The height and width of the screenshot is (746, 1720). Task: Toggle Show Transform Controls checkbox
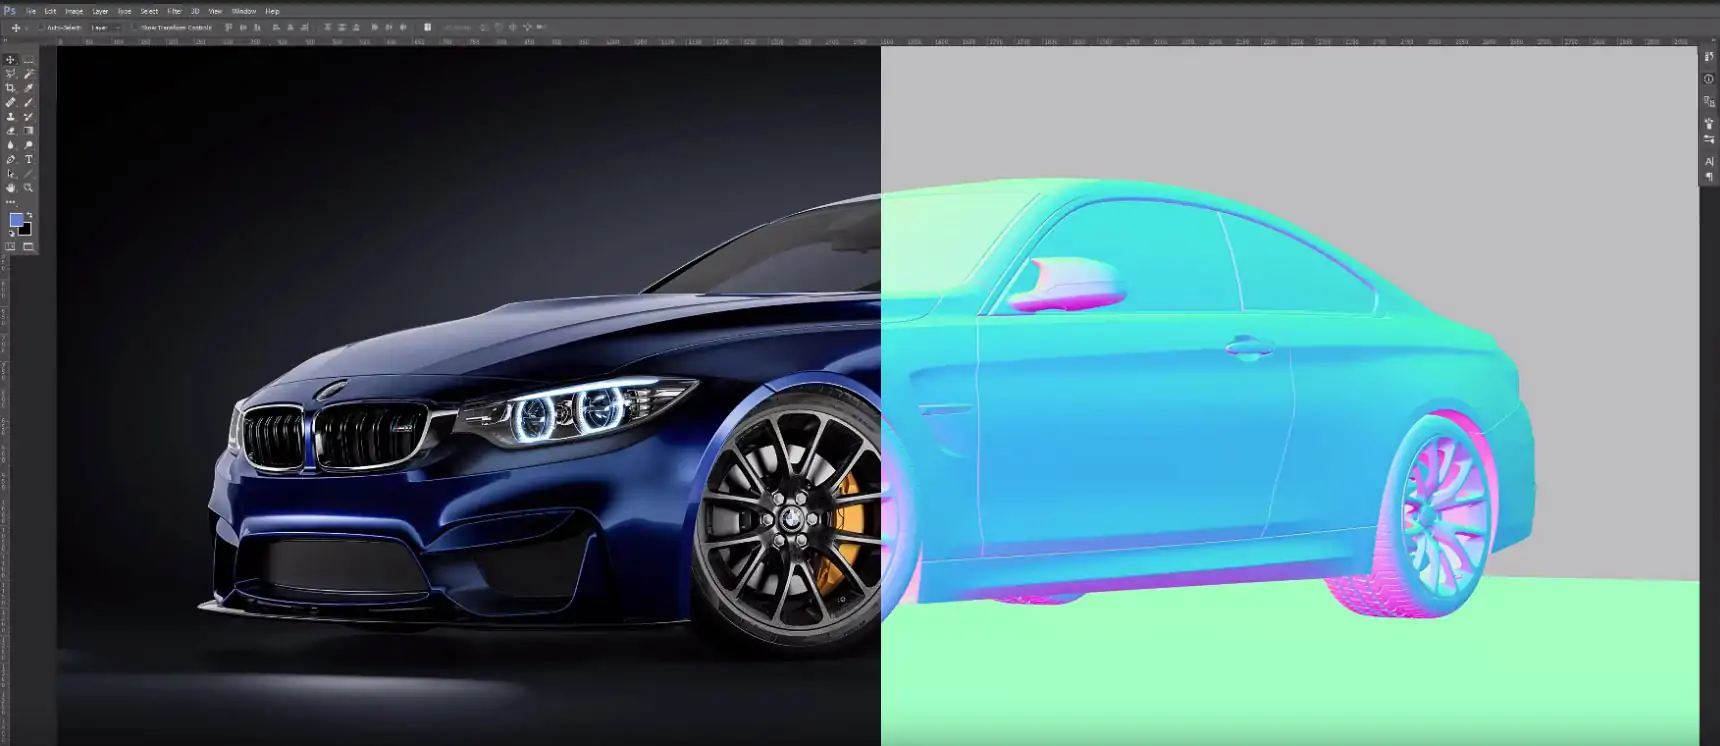coord(136,28)
